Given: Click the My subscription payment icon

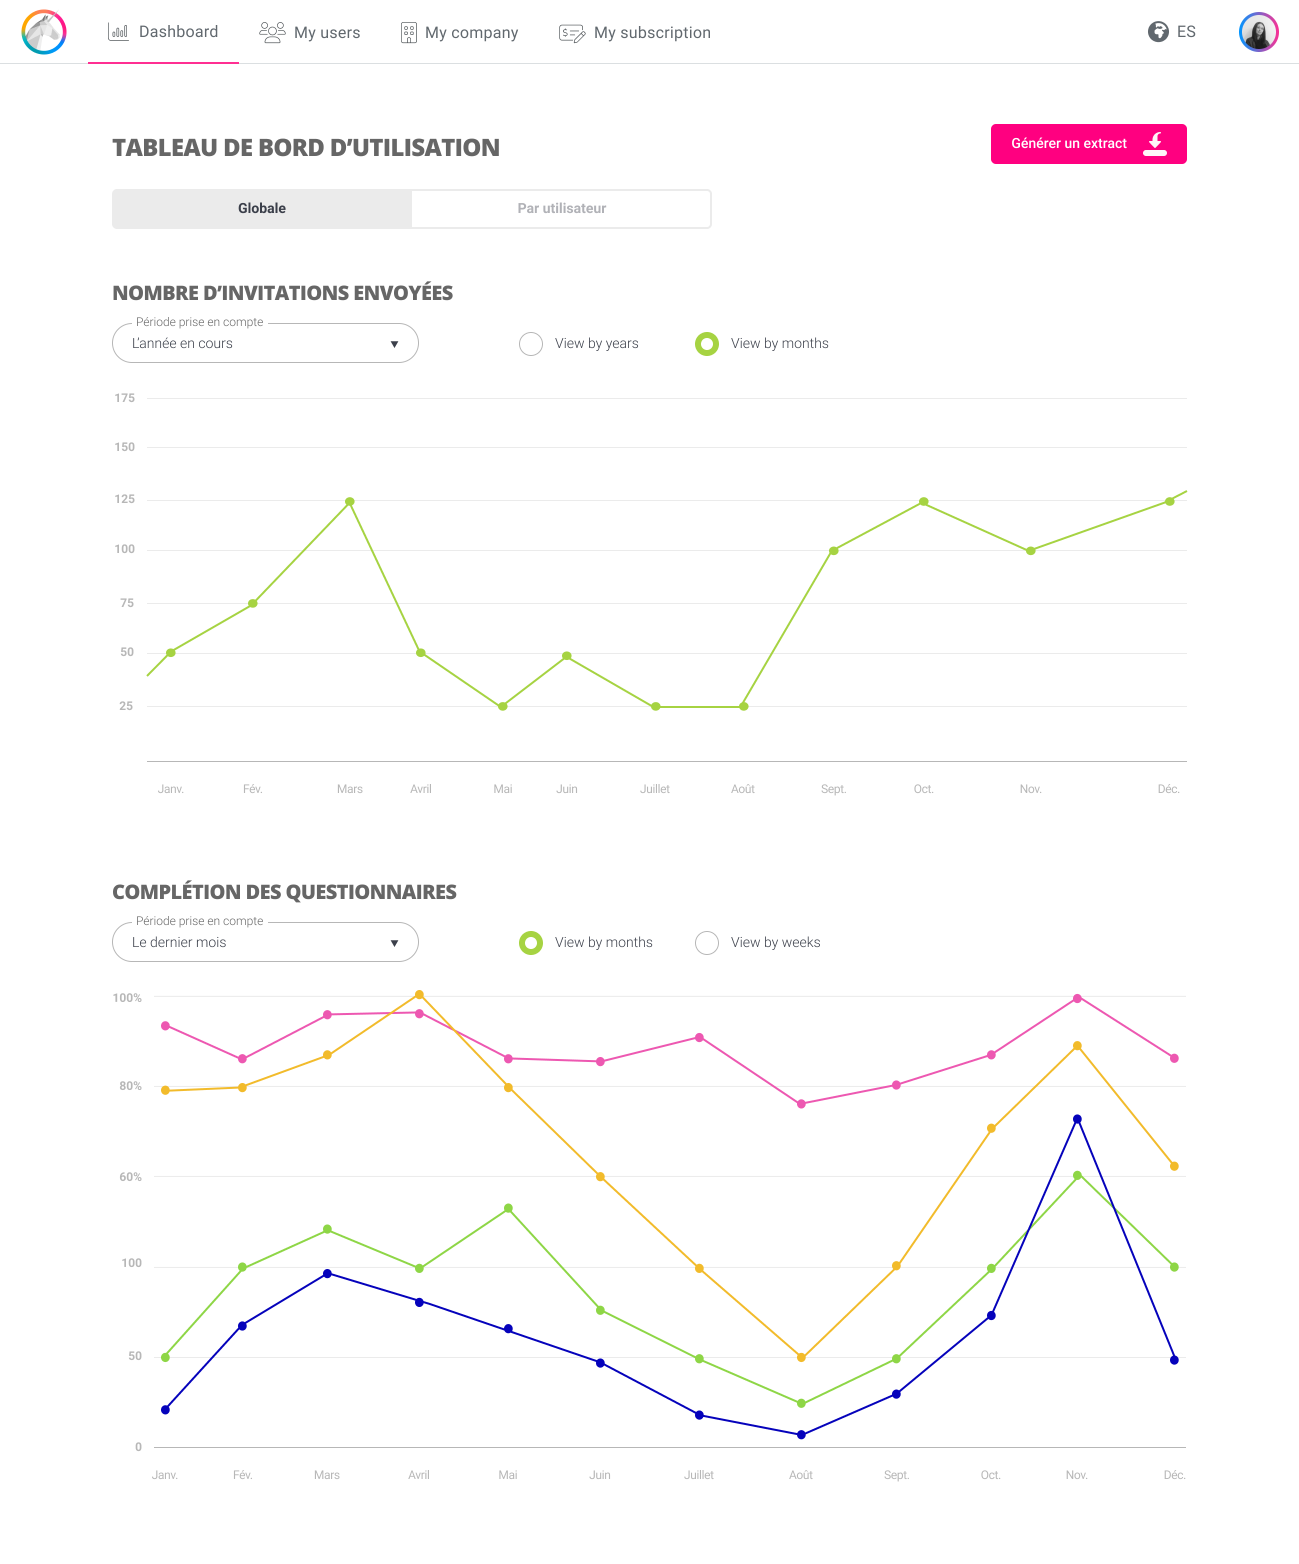Looking at the screenshot, I should pyautogui.click(x=572, y=33).
